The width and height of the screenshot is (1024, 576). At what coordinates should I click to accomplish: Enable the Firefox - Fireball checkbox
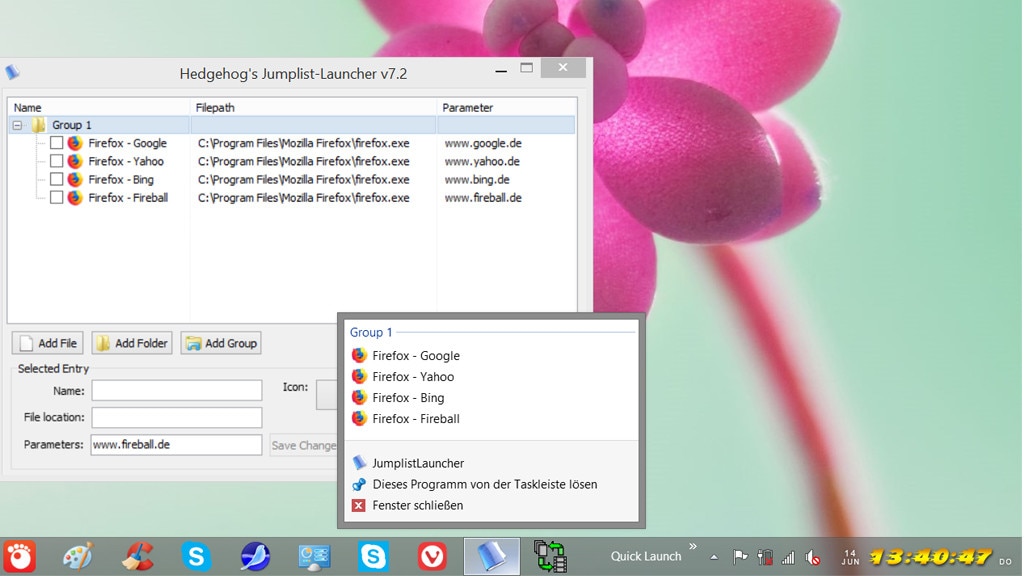57,197
